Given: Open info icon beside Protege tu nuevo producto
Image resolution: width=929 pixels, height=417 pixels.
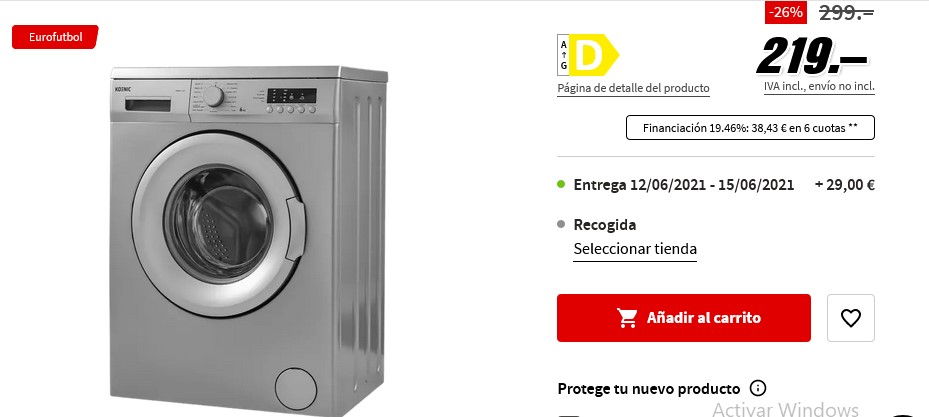Looking at the screenshot, I should pos(758,389).
